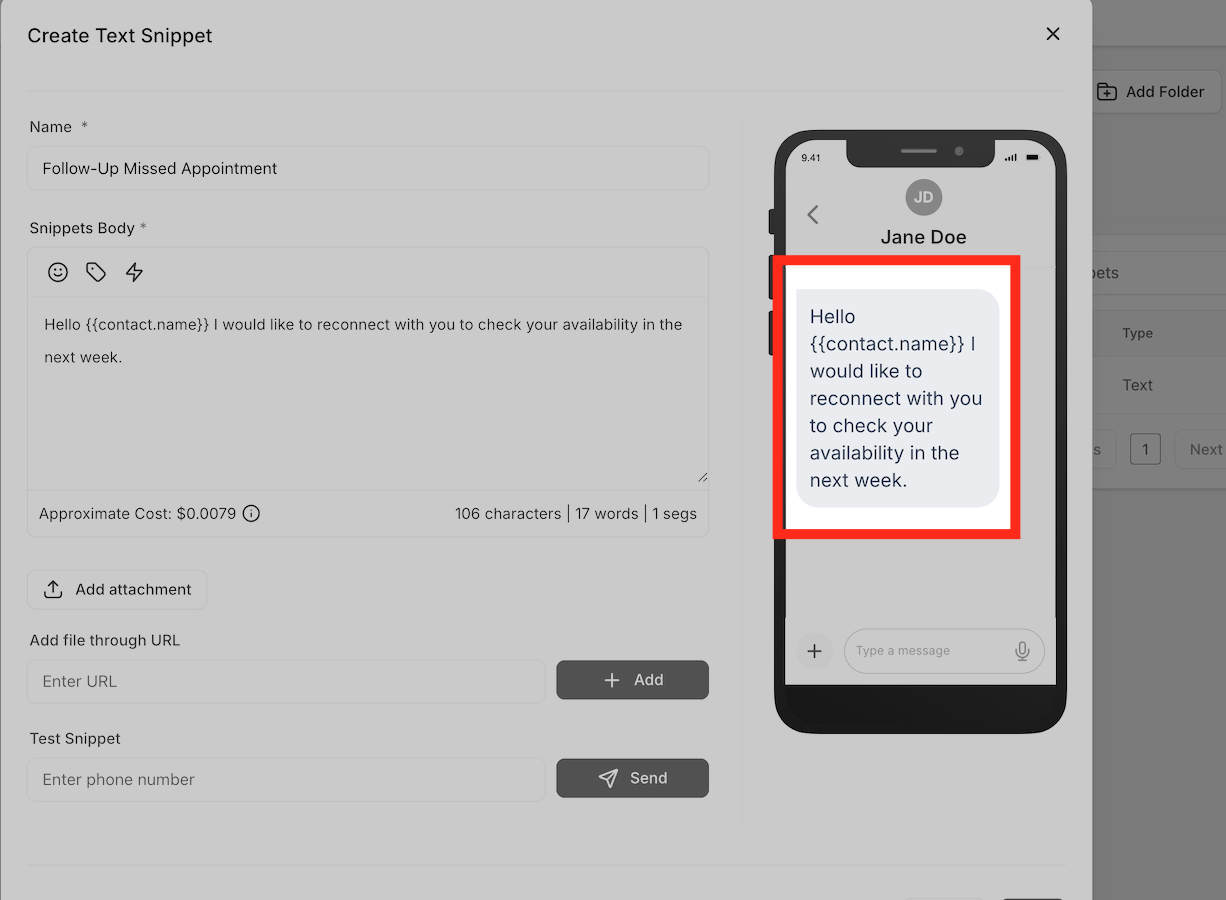This screenshot has height=900, width=1226.
Task: Close the Create Text Snippet dialog
Action: click(1053, 34)
